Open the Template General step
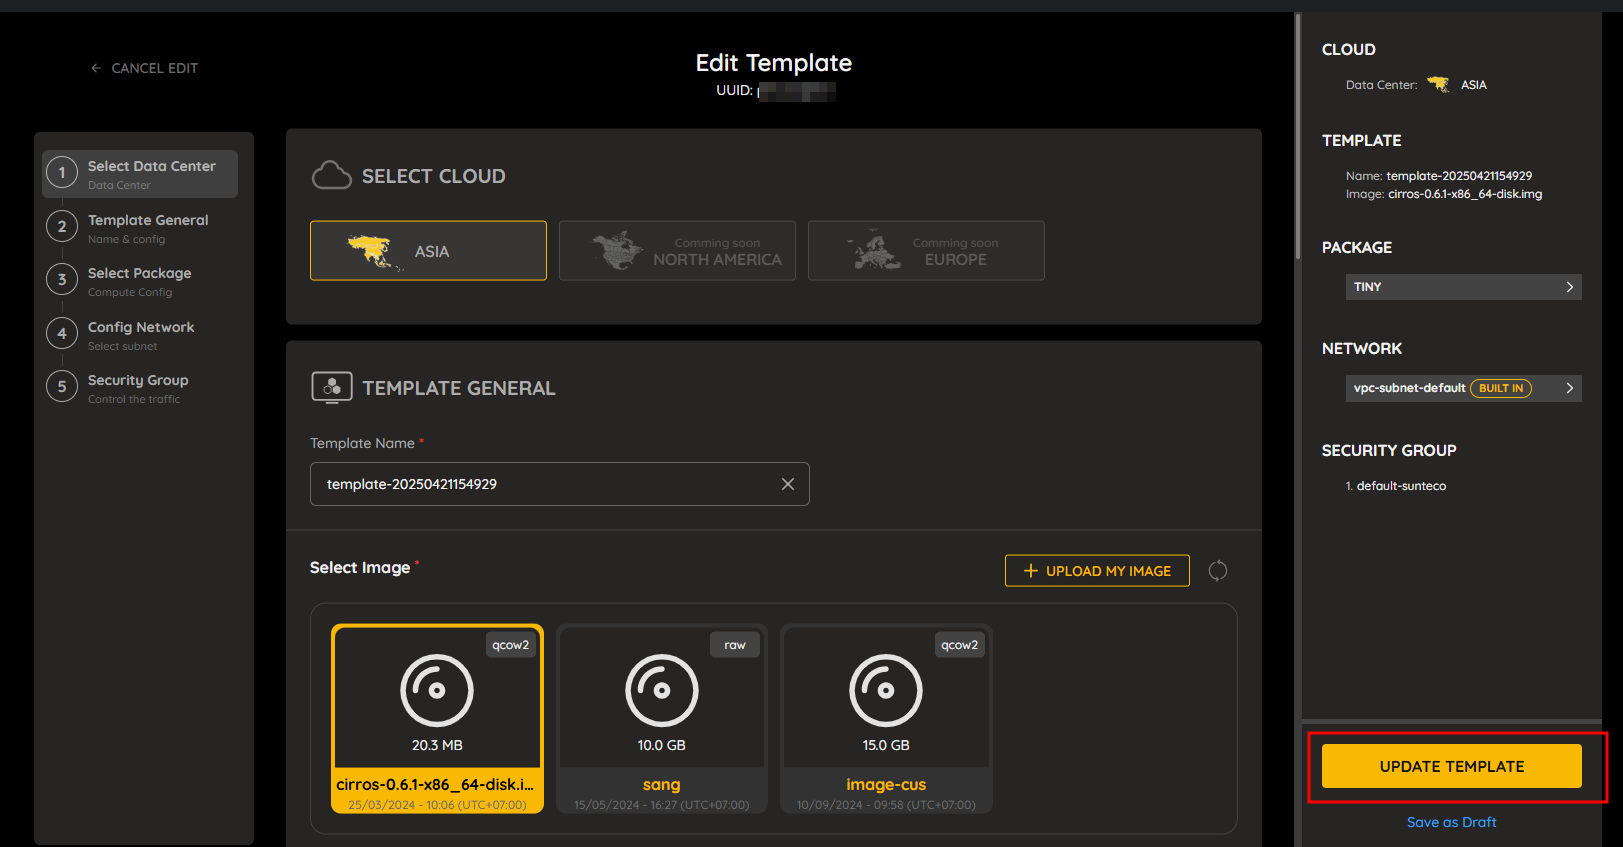This screenshot has width=1623, height=847. (140, 228)
